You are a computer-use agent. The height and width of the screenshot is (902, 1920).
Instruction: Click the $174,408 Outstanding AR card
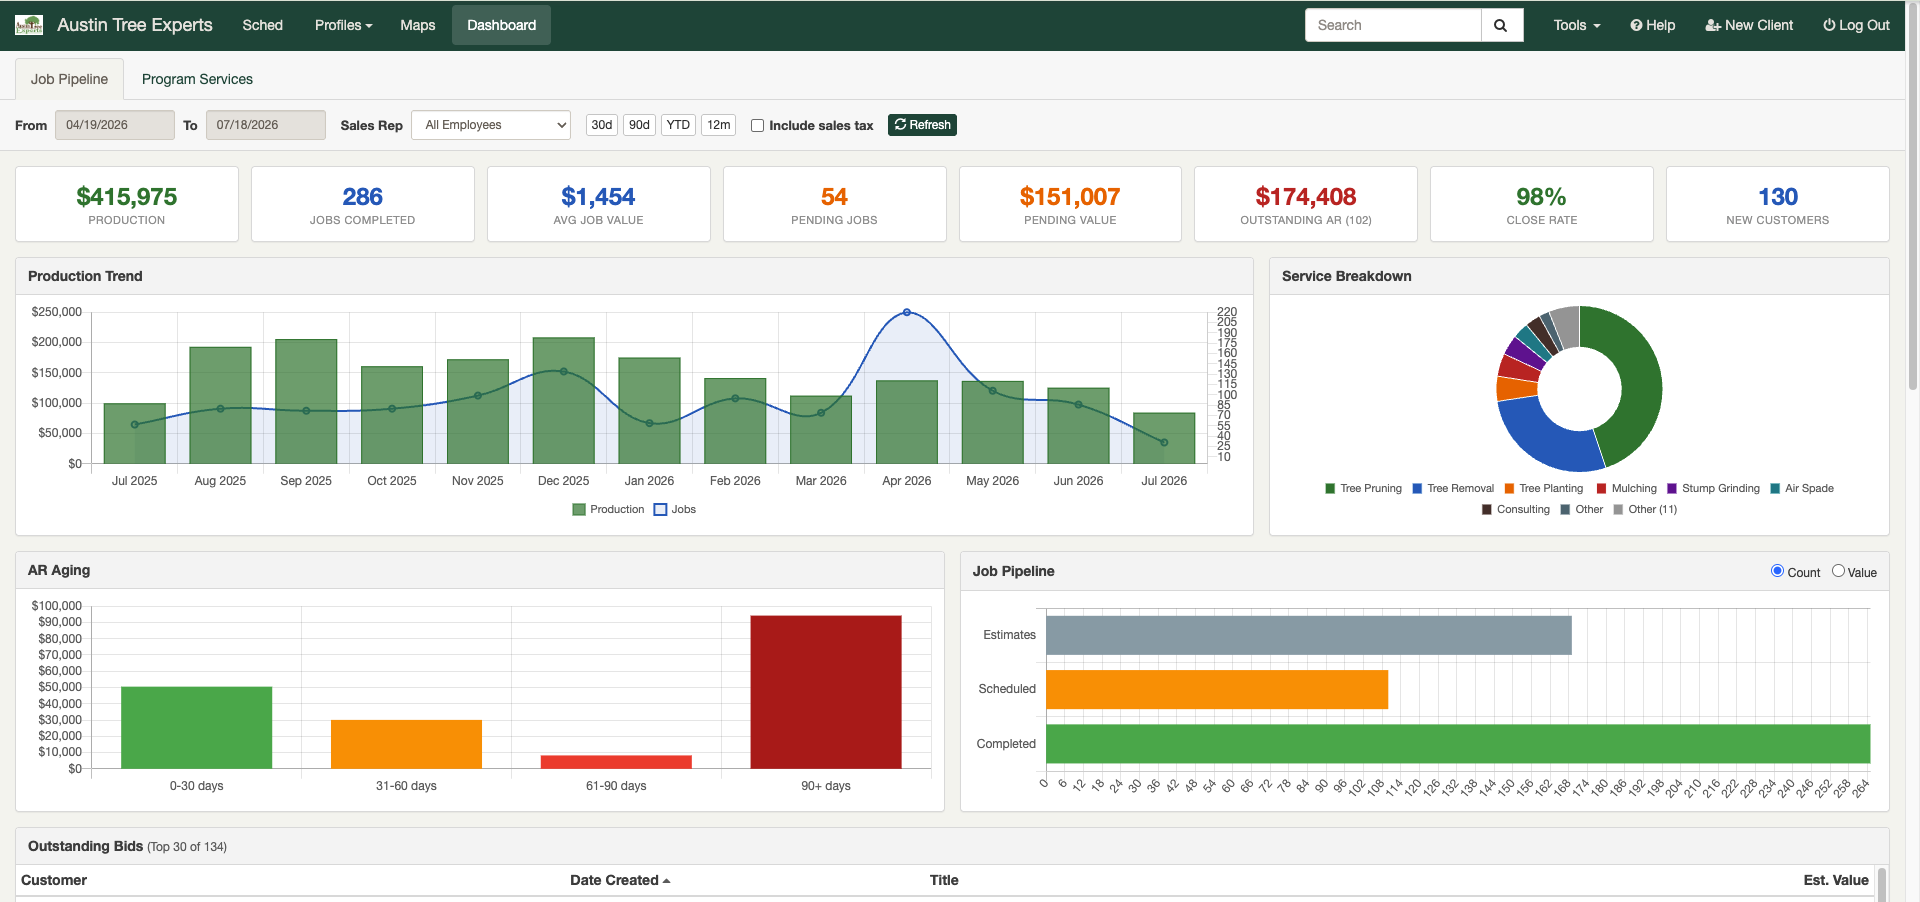[1306, 204]
